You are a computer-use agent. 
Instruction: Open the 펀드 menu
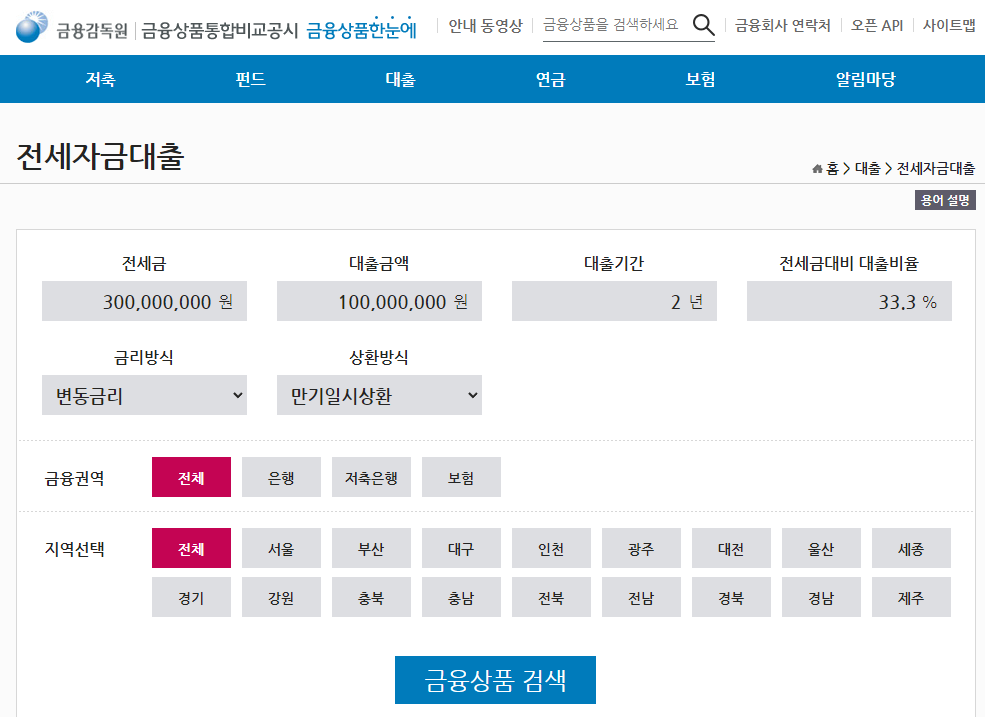click(x=251, y=79)
